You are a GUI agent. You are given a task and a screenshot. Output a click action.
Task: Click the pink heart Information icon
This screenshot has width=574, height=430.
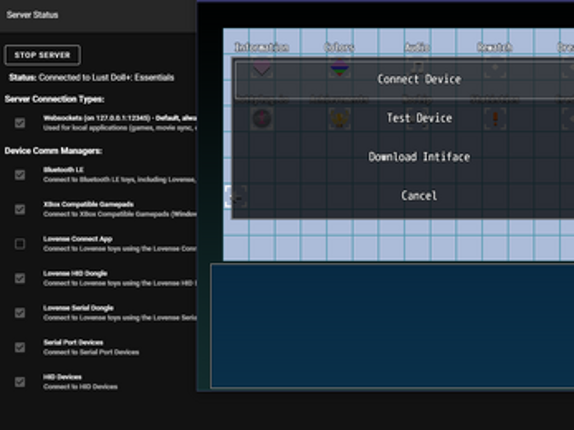tap(262, 68)
